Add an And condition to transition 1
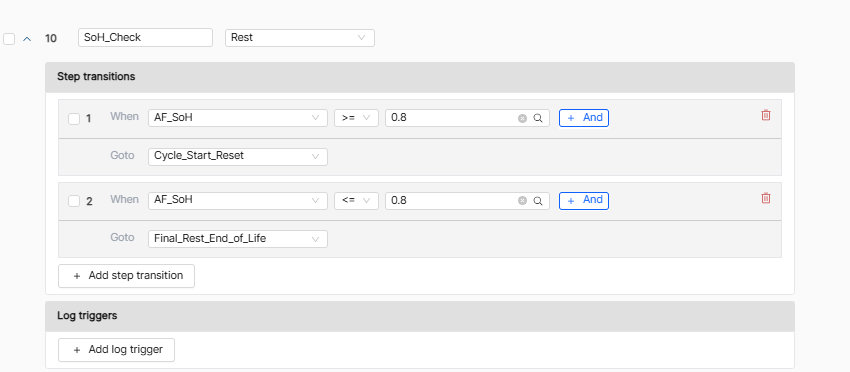The height and width of the screenshot is (372, 850). [x=584, y=118]
